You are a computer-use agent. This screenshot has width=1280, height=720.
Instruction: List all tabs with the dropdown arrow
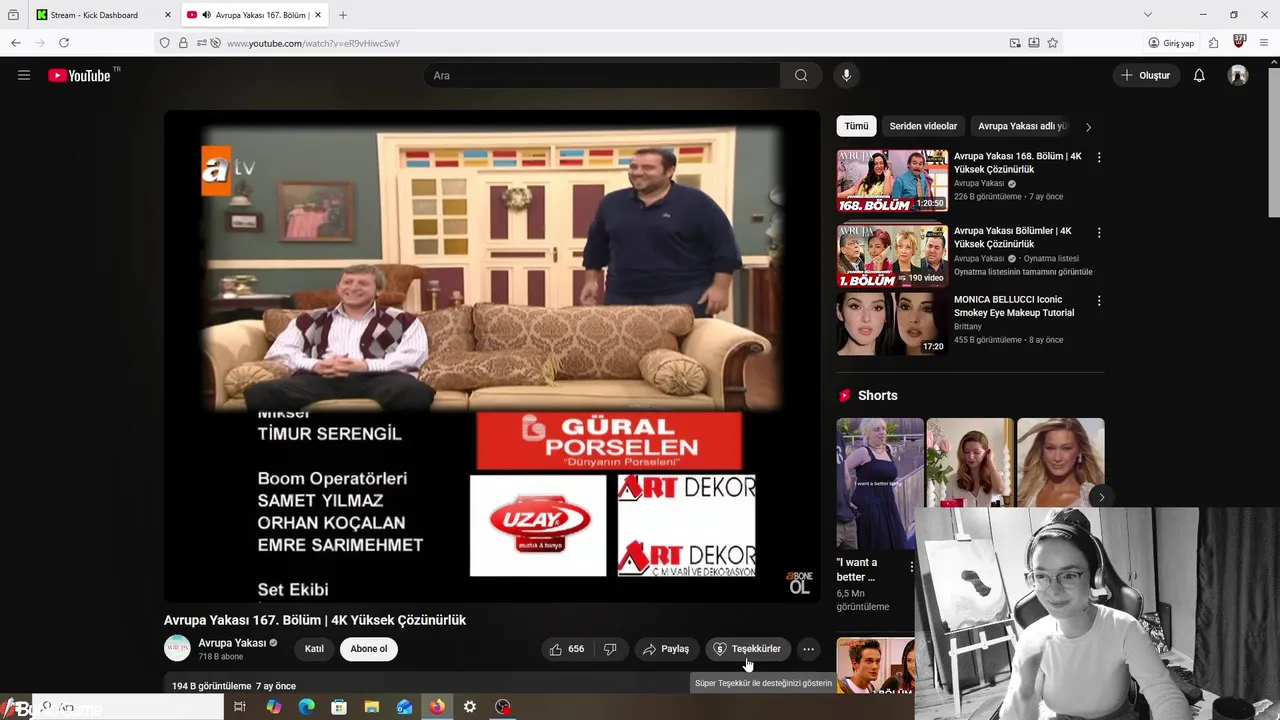point(1147,15)
